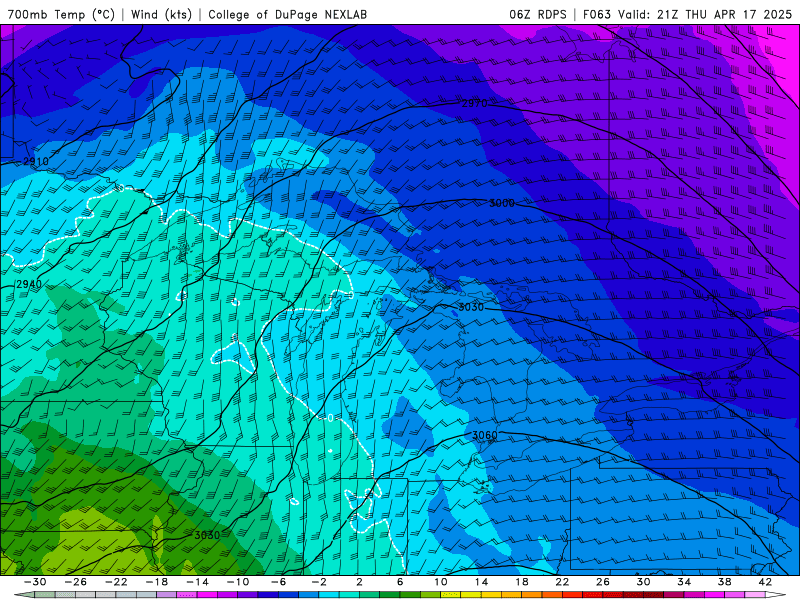This screenshot has height=600, width=800.
Task: Click the 3000 height contour label
Action: 502,203
